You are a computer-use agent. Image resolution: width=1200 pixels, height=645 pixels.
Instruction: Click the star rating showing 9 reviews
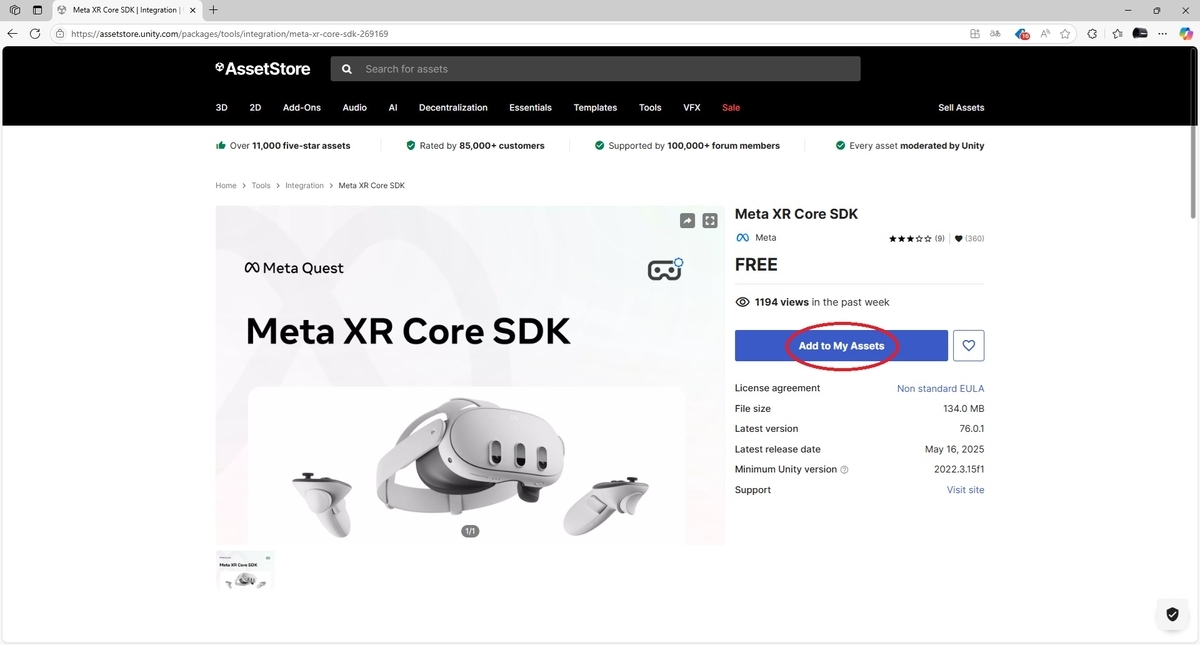[915, 238]
